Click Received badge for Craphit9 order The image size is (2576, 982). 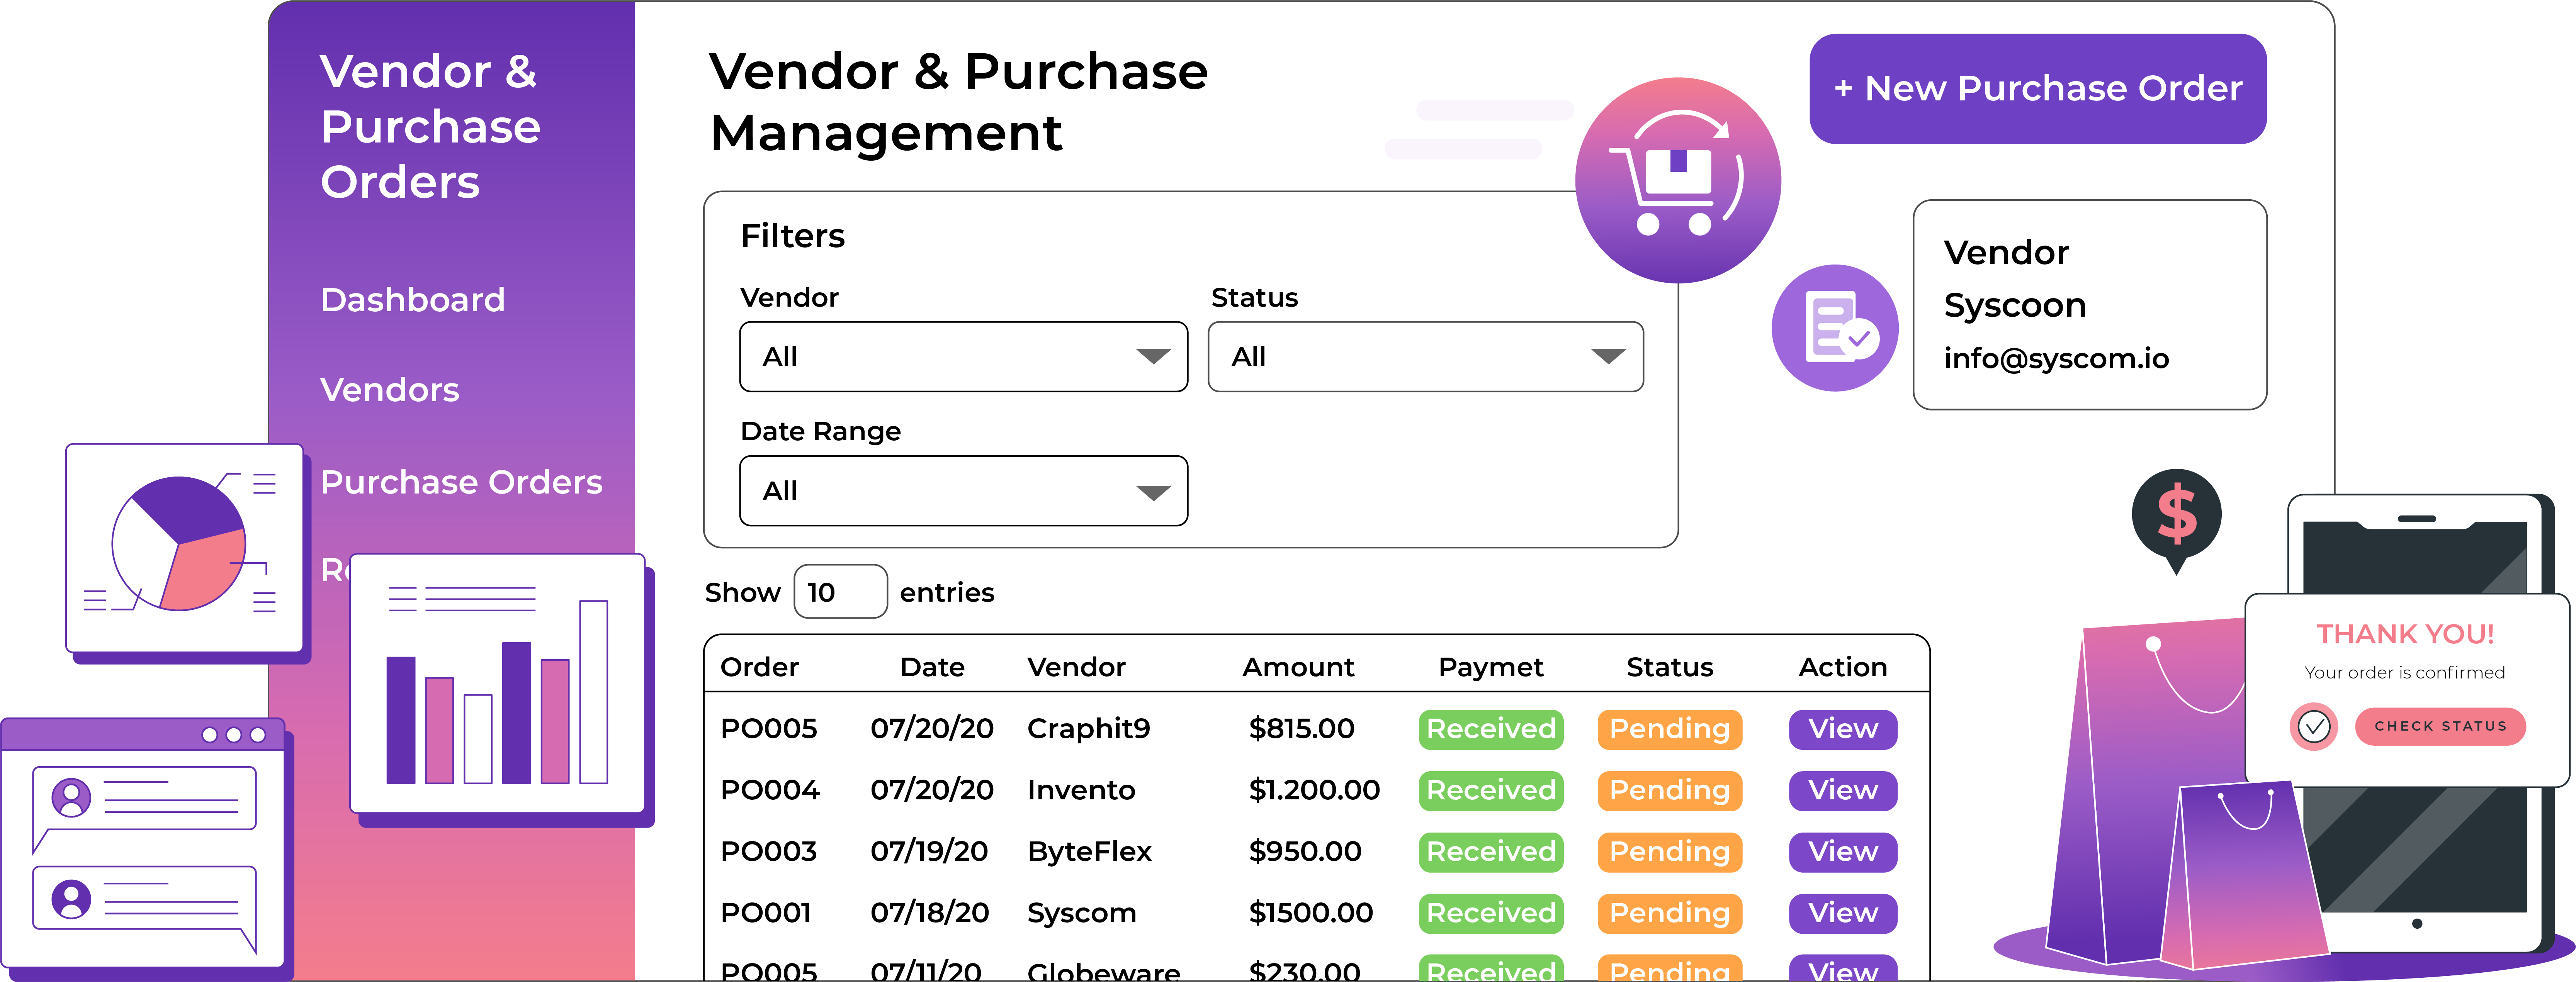tap(1490, 729)
